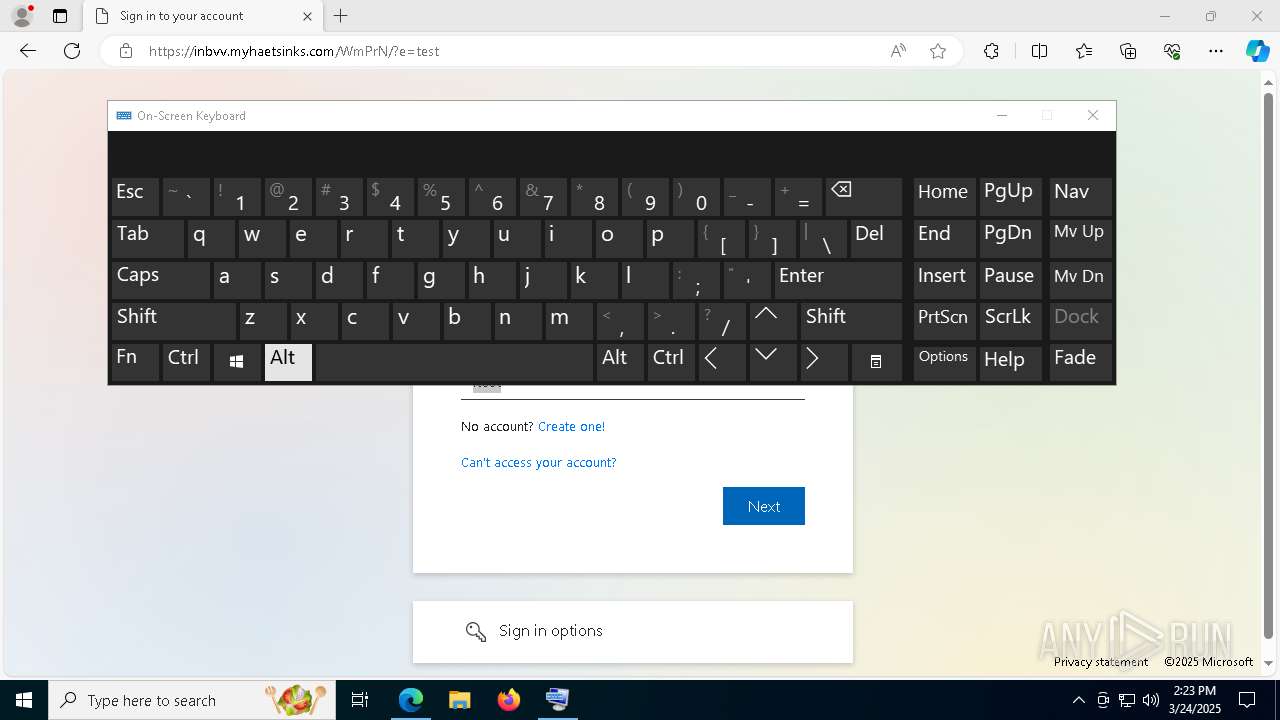Viewport: 1280px width, 720px height.
Task: Toggle the right Alt key
Action: point(620,362)
